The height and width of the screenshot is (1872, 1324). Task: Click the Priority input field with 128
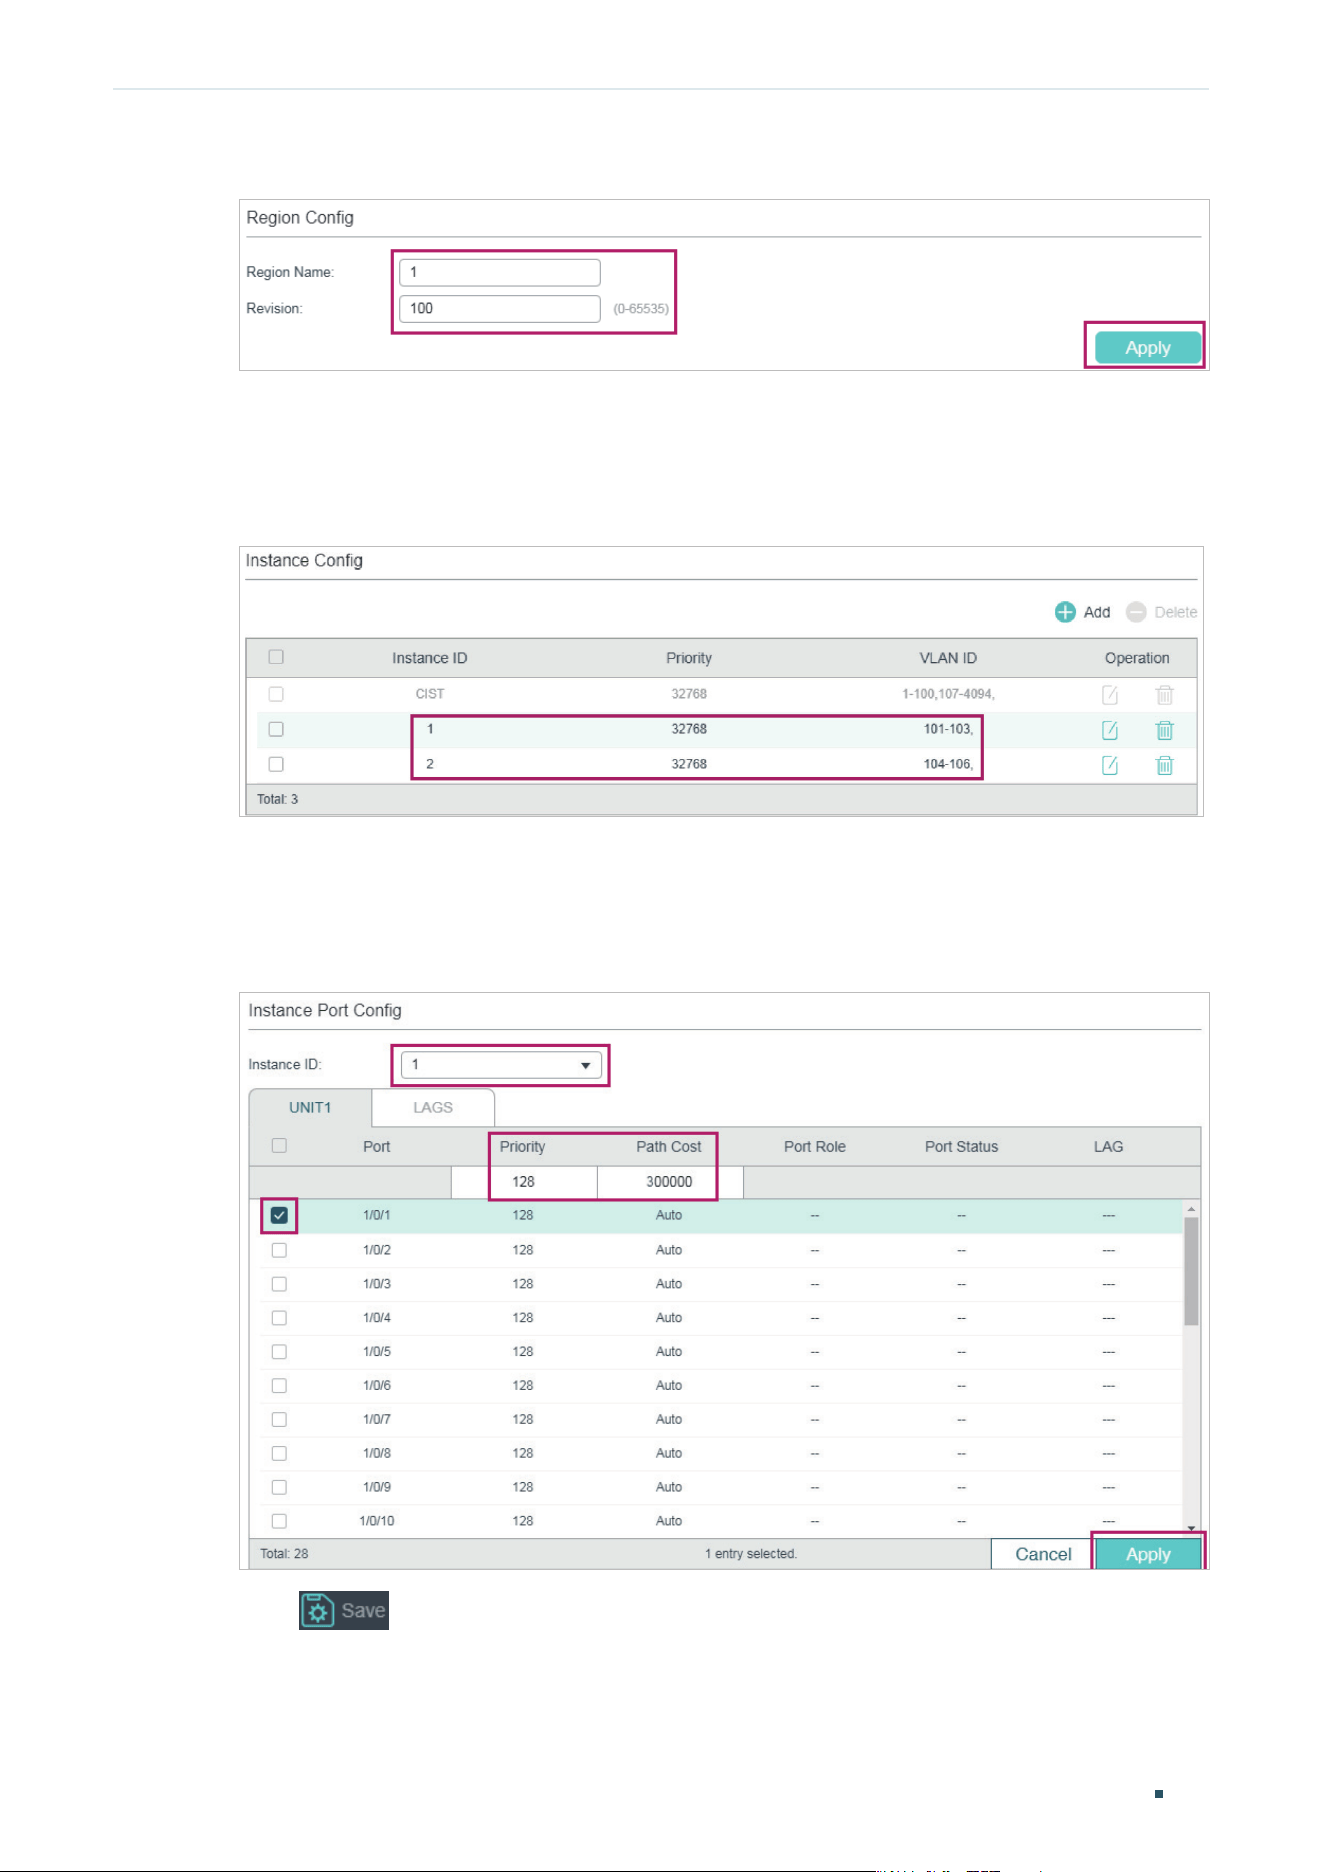[x=524, y=1182]
